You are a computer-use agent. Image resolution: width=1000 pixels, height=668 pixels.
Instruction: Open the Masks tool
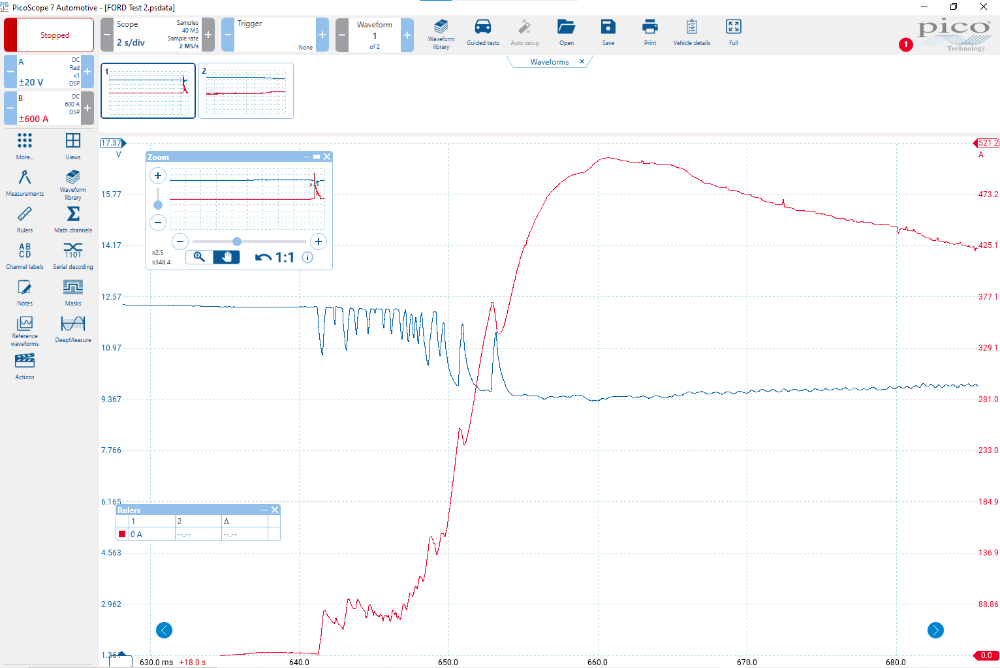click(73, 291)
